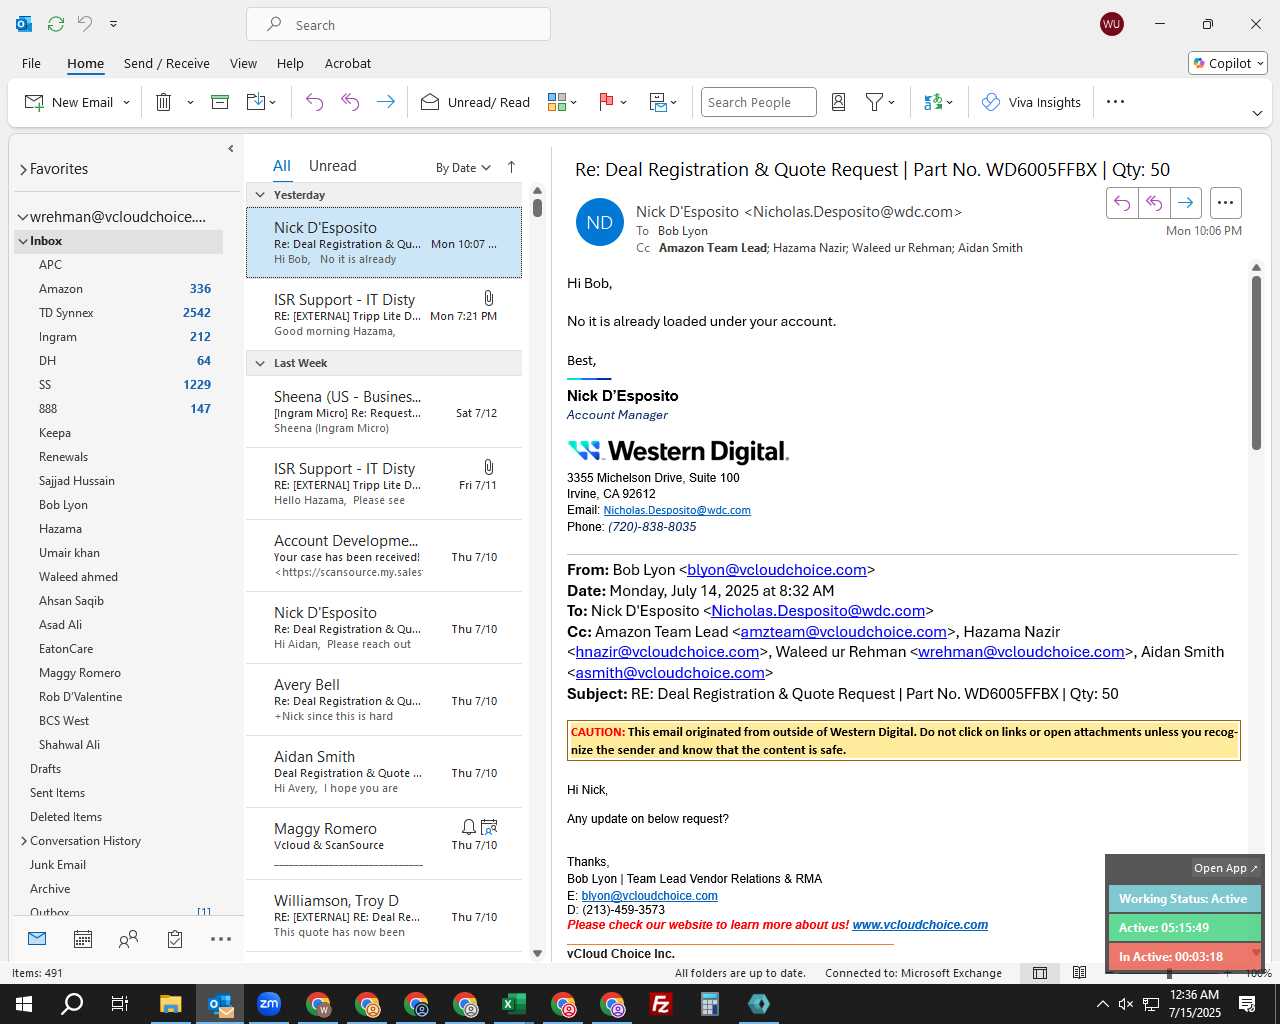Delete the selected email with trash icon
The image size is (1280, 1024).
[164, 102]
